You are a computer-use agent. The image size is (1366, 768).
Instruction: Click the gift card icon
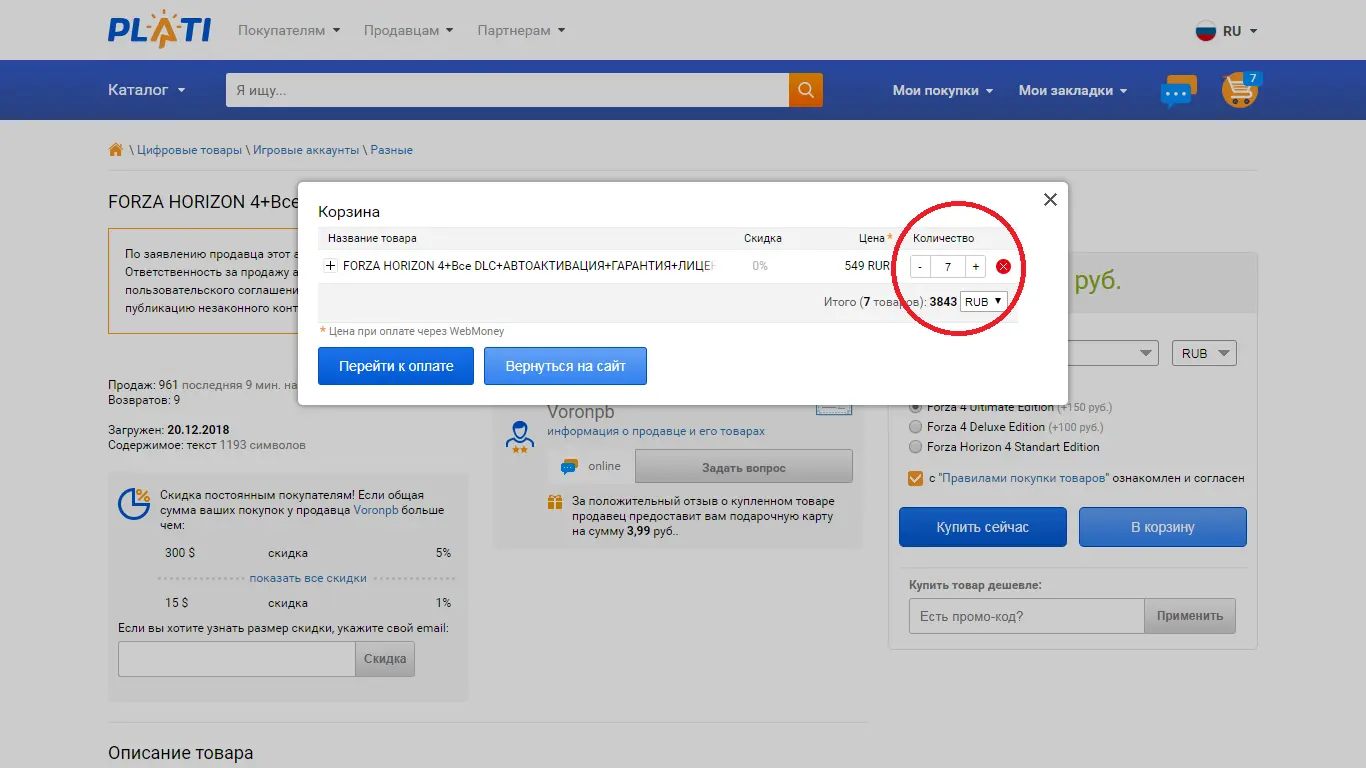(555, 502)
